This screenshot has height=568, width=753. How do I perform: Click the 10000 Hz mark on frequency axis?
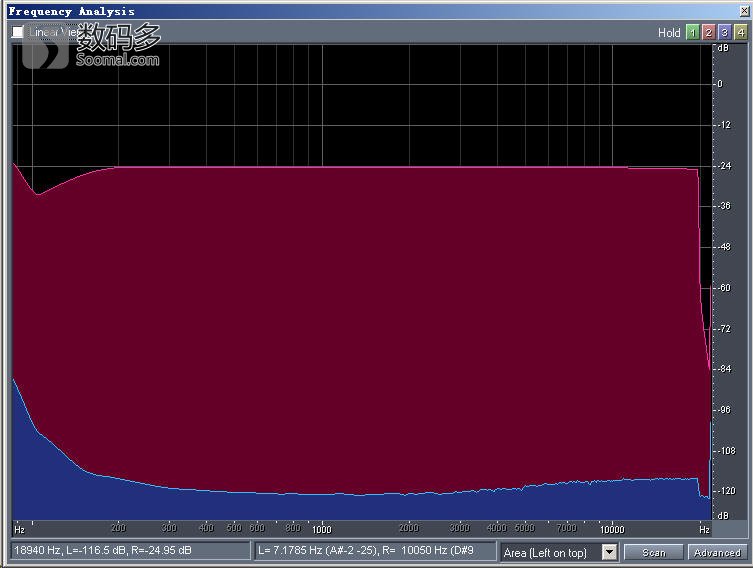click(x=612, y=528)
